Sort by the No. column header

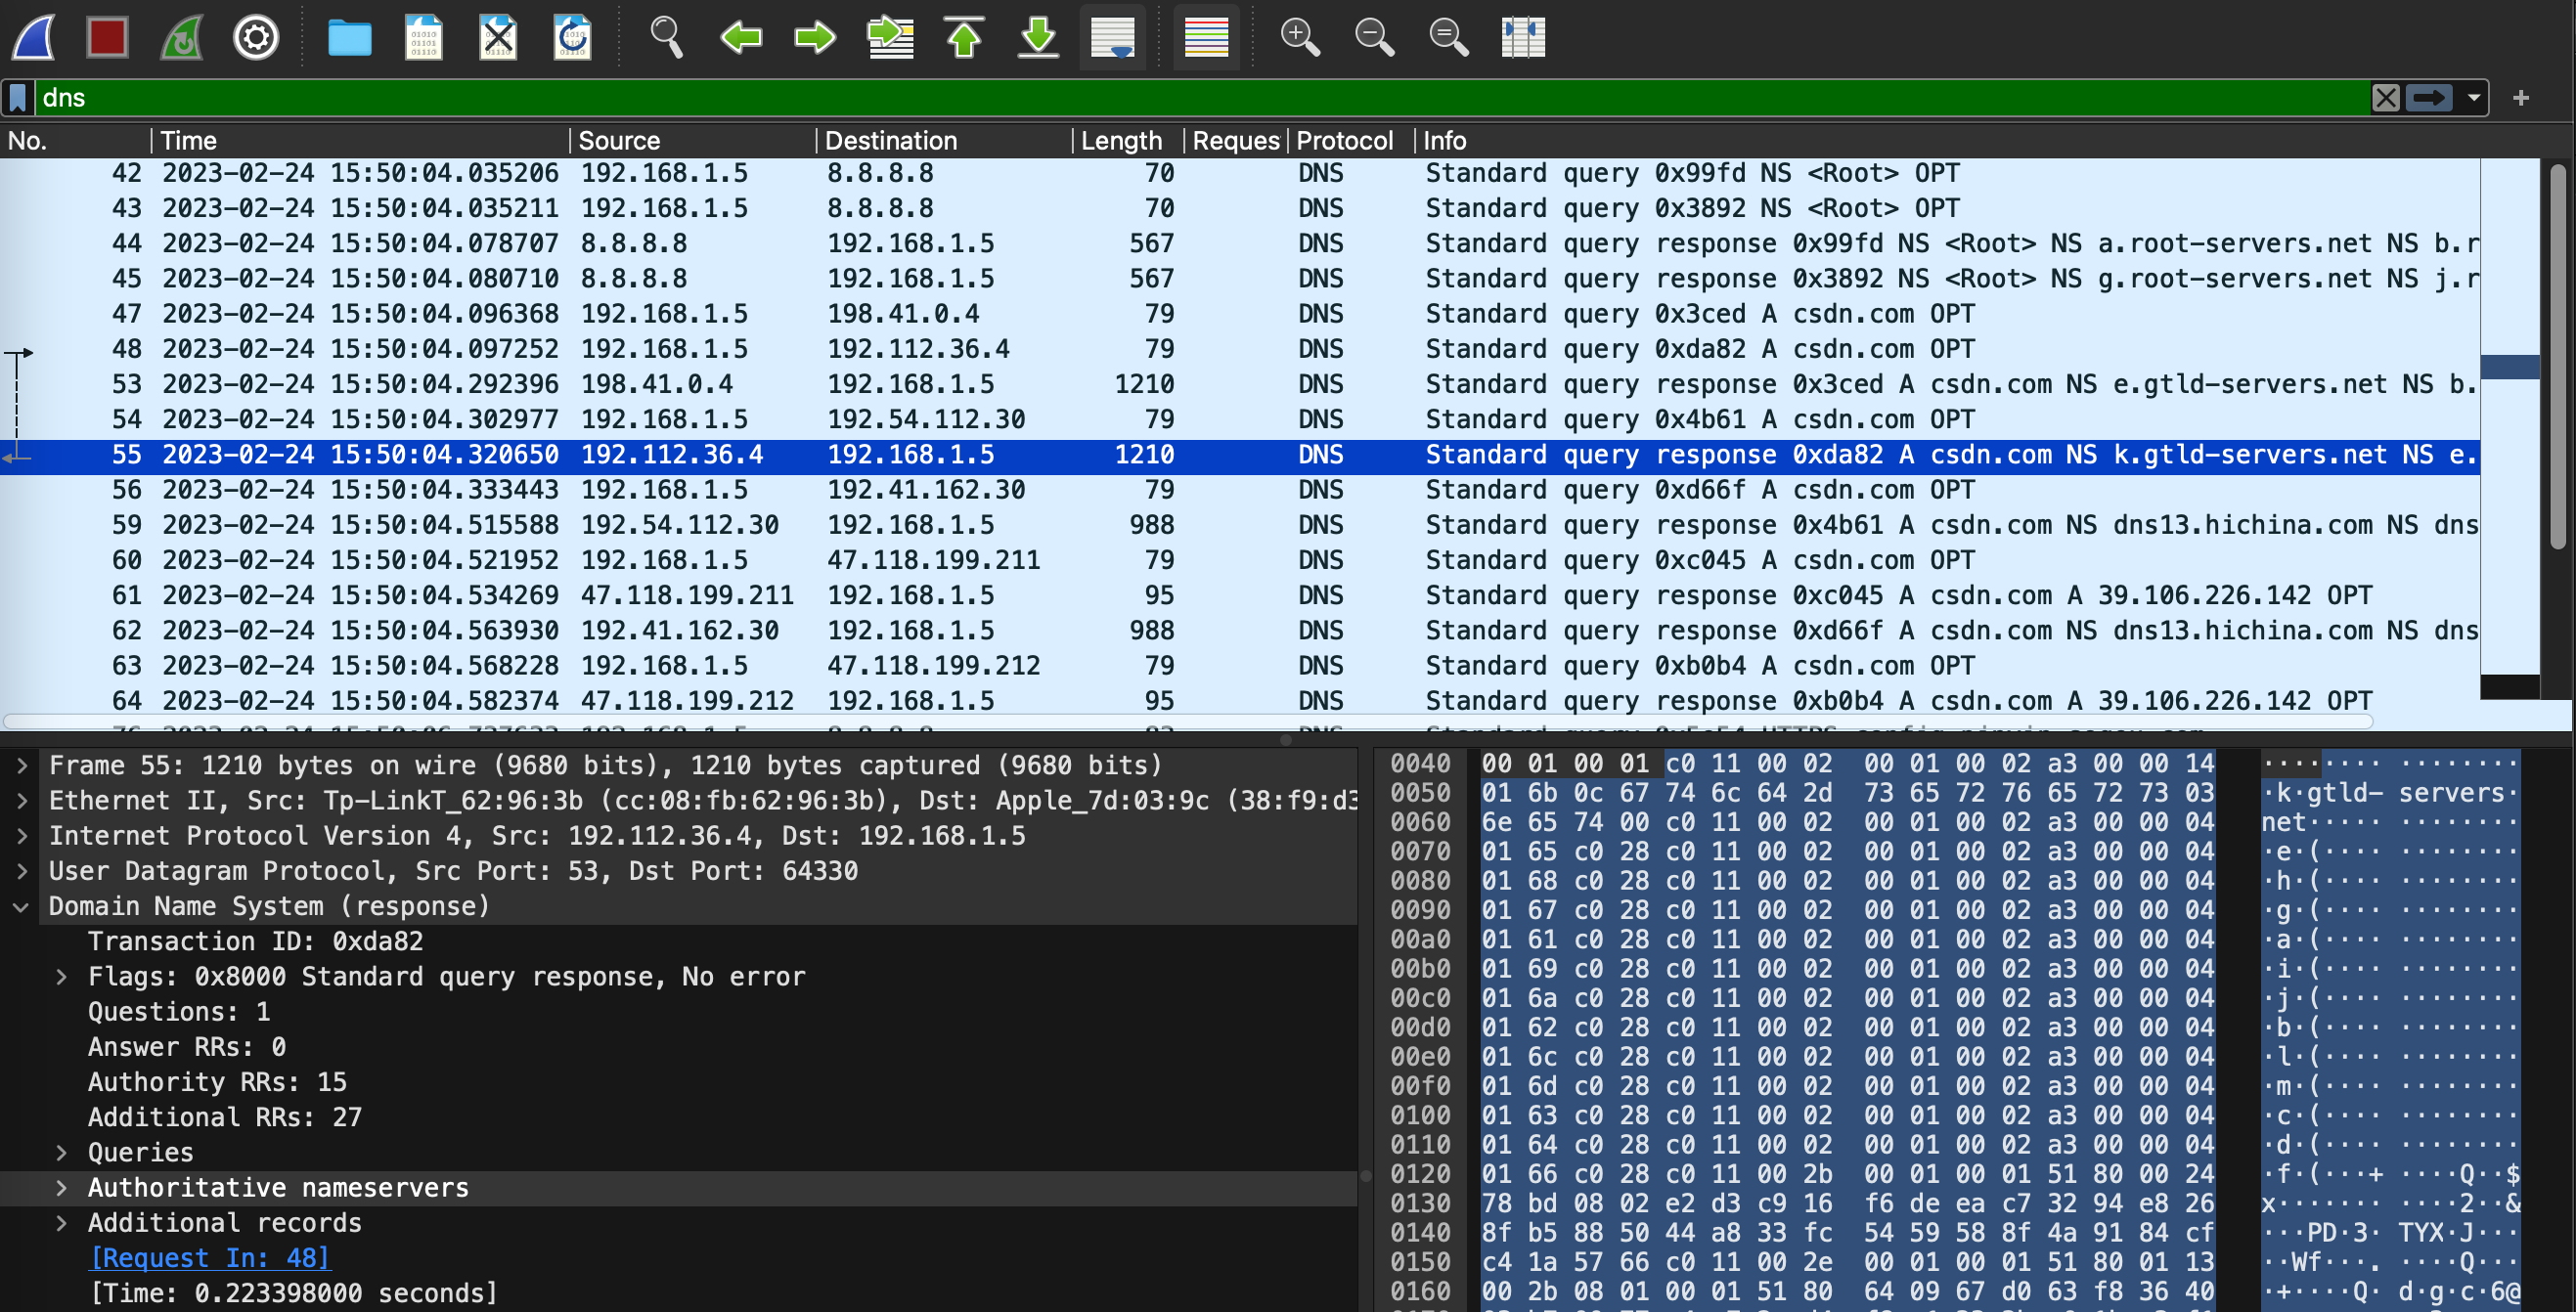[x=76, y=141]
